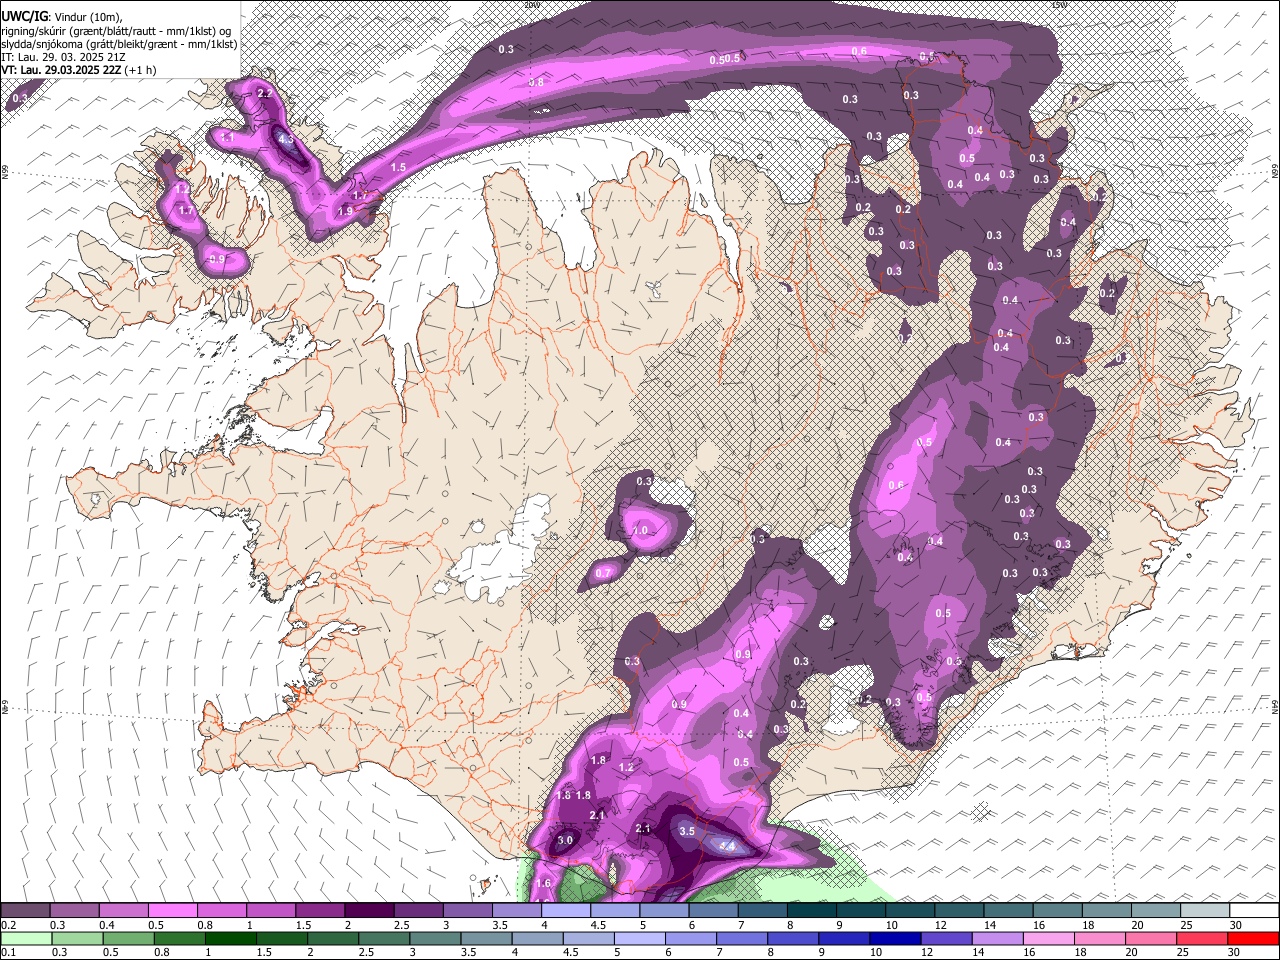
Task: Pick dark blue bottom swatch between 10 and 12
Action: click(x=896, y=939)
